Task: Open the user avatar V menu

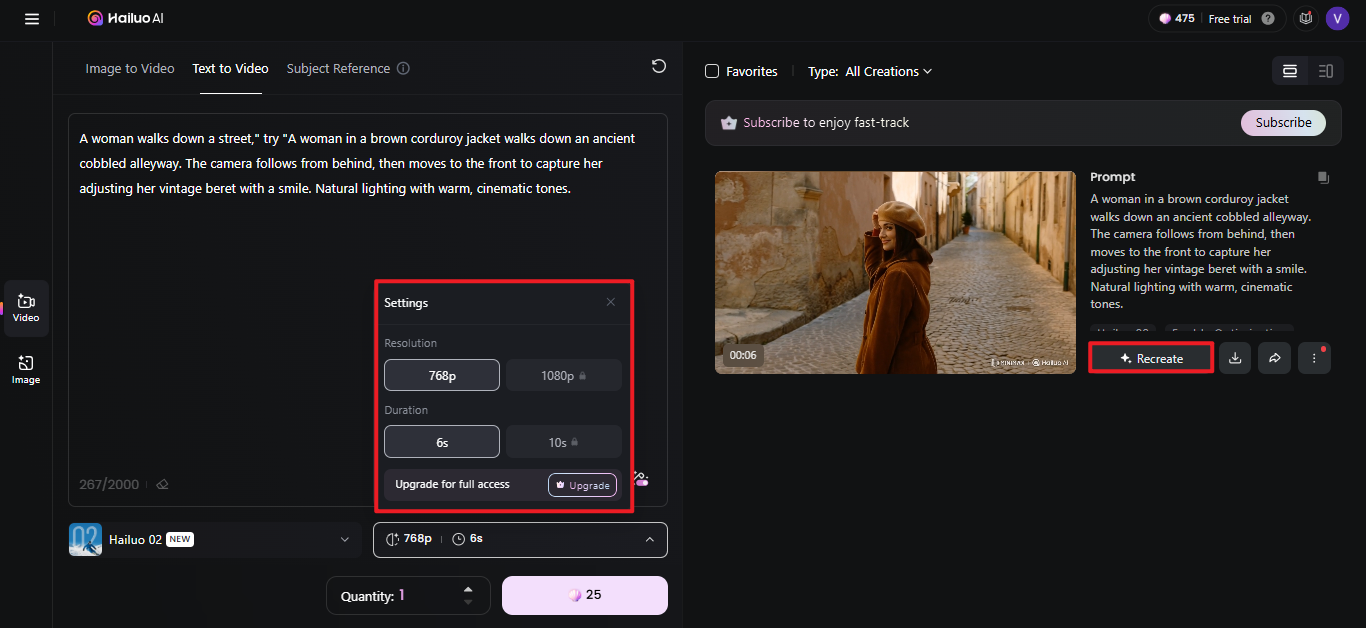Action: click(1337, 18)
